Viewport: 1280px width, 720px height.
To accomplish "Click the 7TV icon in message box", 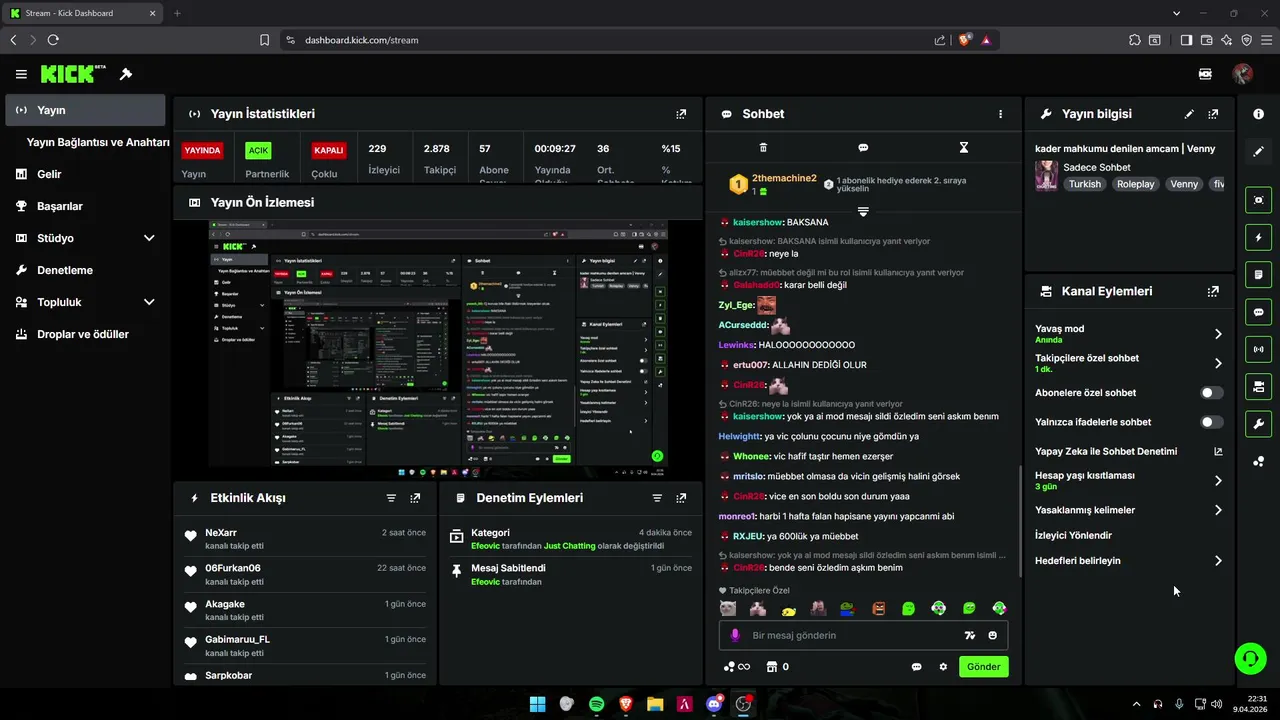I will (x=969, y=635).
